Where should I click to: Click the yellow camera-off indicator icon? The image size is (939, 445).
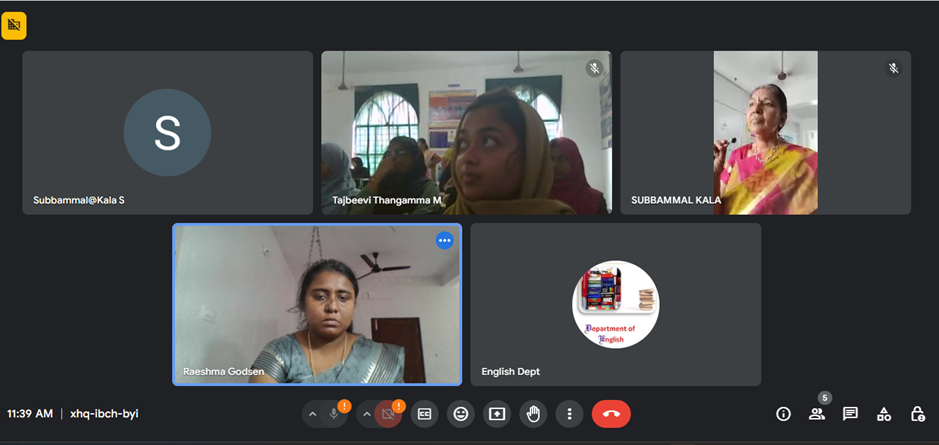tap(14, 26)
